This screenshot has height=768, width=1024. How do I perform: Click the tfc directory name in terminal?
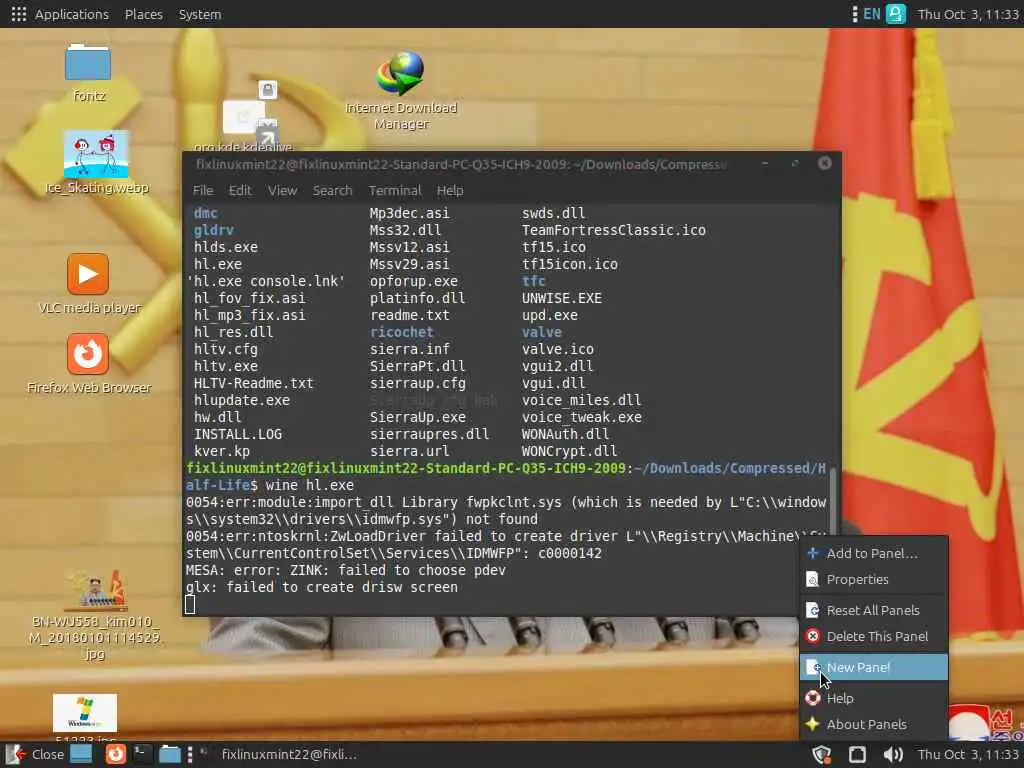click(534, 281)
